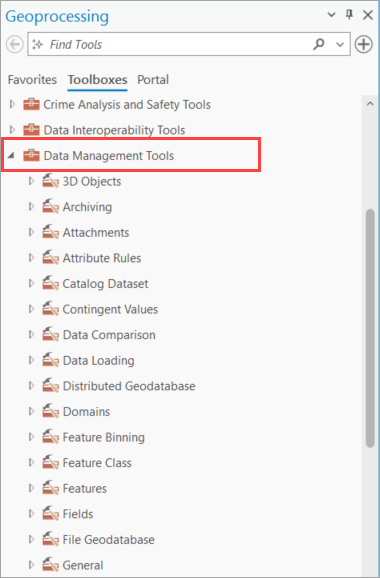Click into the Find Tools search box

tap(189, 44)
